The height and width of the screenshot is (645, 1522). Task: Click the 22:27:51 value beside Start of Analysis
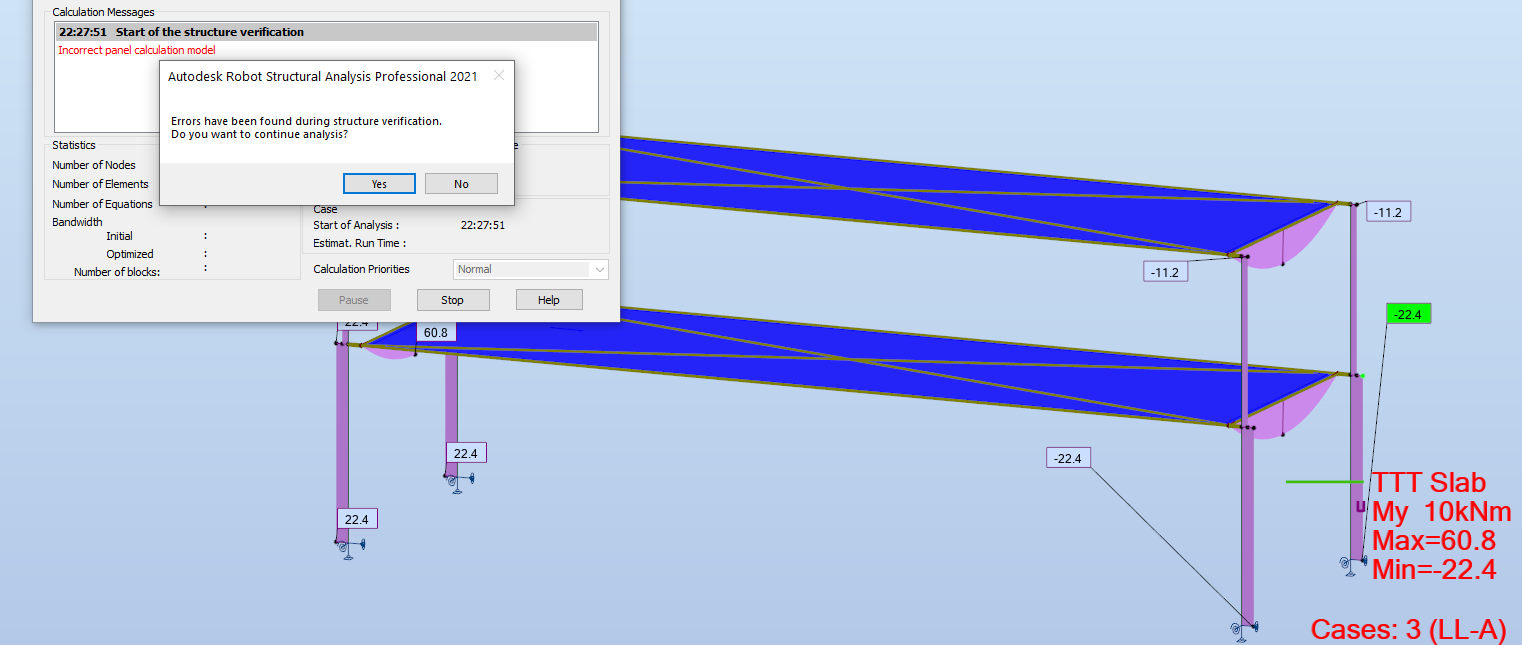pos(482,225)
